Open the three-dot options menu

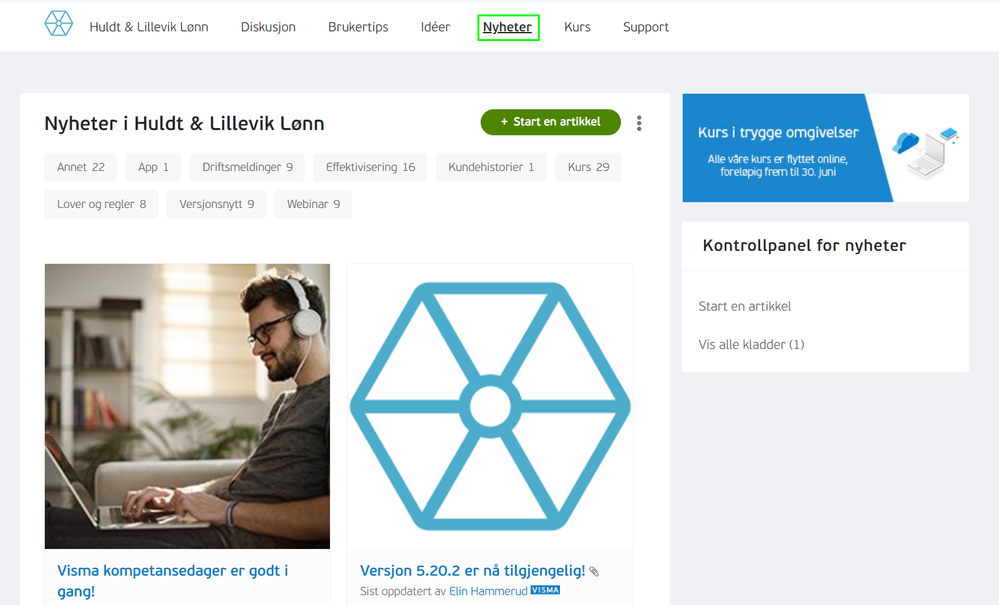click(639, 123)
